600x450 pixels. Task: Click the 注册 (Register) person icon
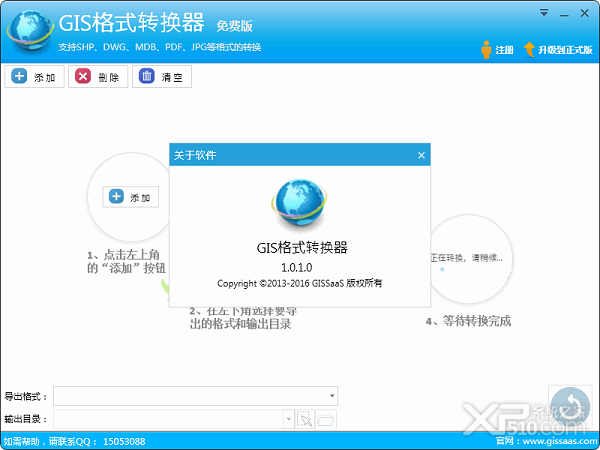486,50
